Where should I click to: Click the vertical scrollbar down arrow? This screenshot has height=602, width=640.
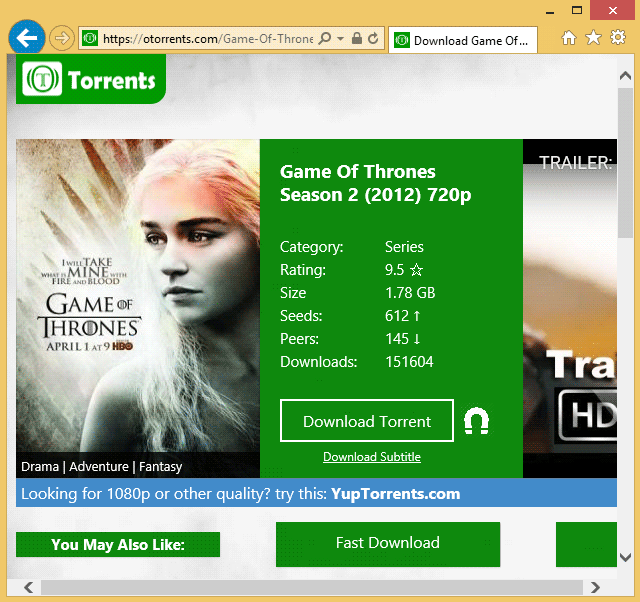coord(625,557)
